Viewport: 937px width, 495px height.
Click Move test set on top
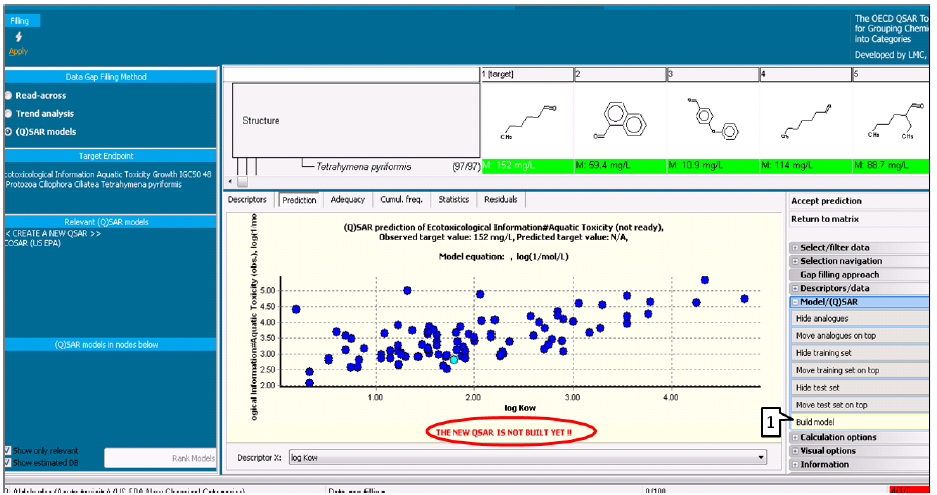859,405
